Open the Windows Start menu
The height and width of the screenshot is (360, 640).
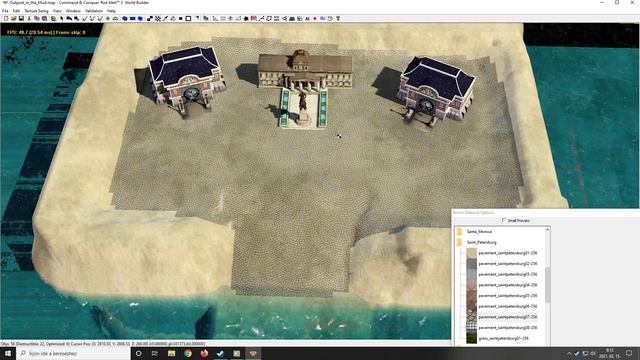(x=8, y=353)
